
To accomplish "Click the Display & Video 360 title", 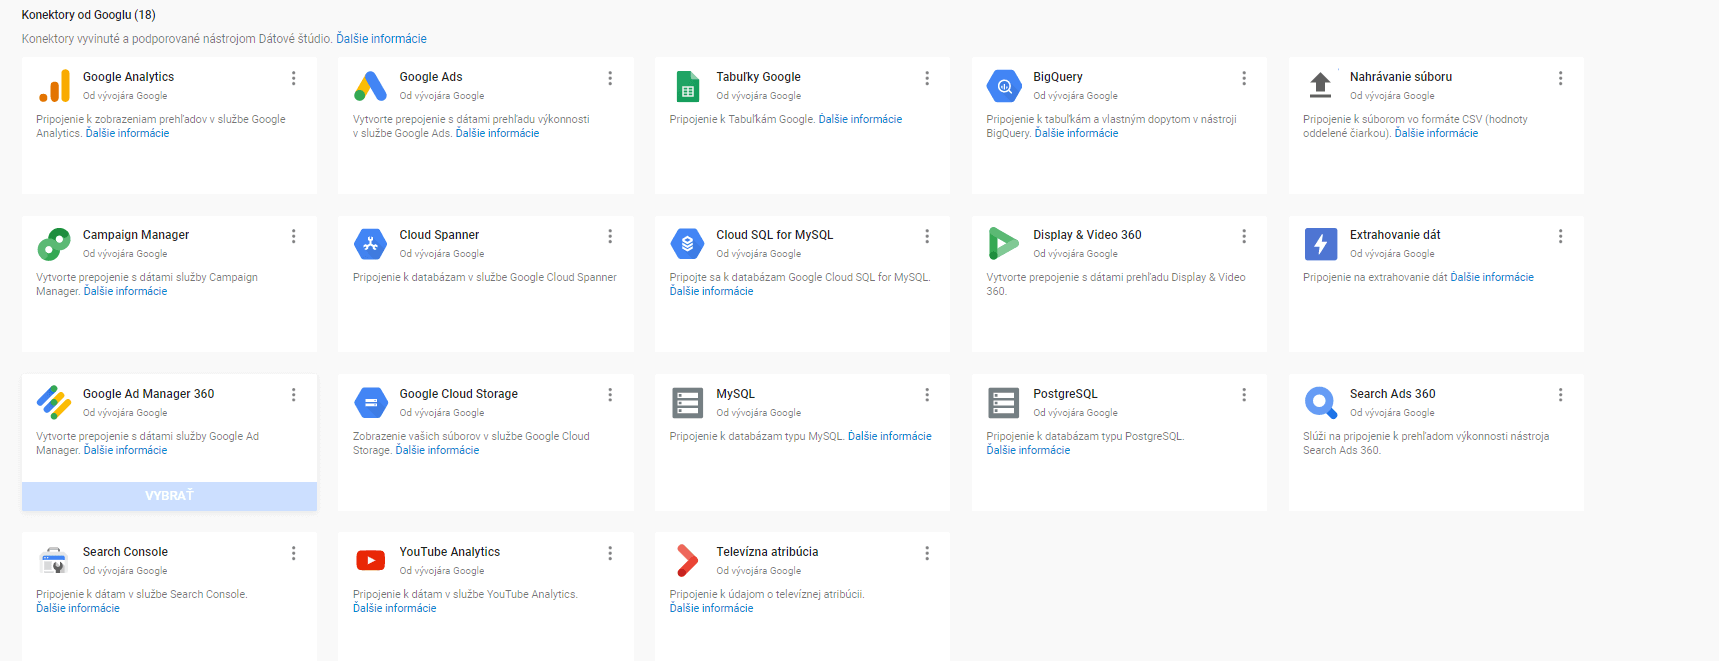I will [1087, 235].
